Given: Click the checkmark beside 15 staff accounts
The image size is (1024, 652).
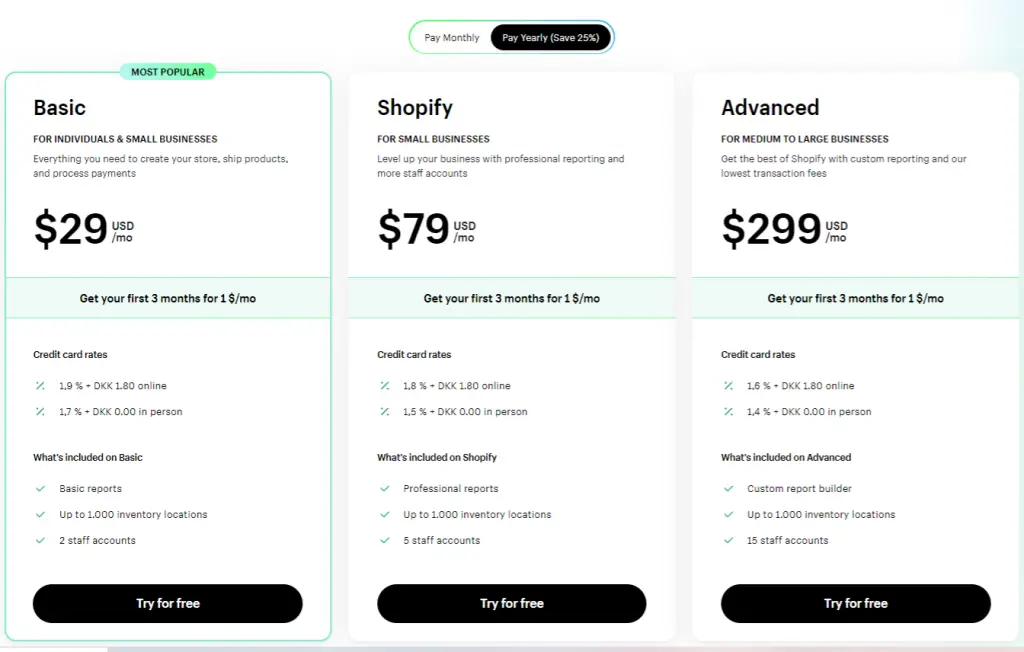Looking at the screenshot, I should coord(728,540).
